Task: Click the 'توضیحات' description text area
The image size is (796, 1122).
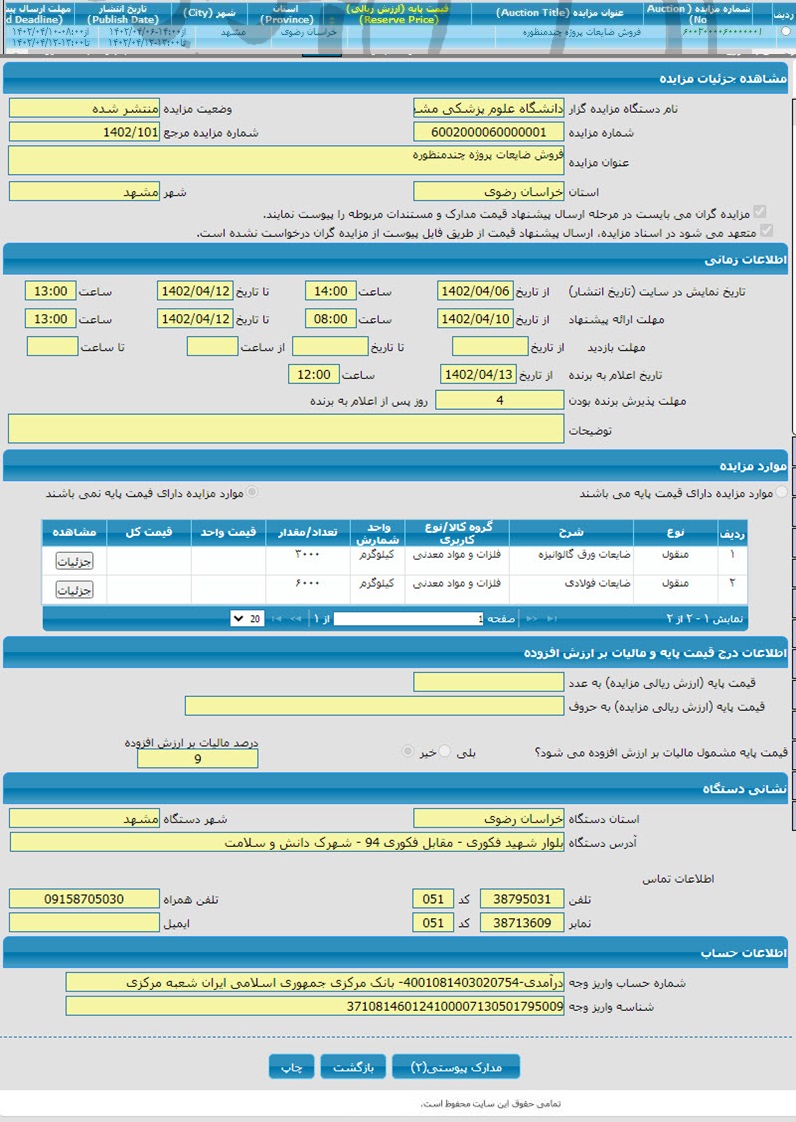Action: 286,429
